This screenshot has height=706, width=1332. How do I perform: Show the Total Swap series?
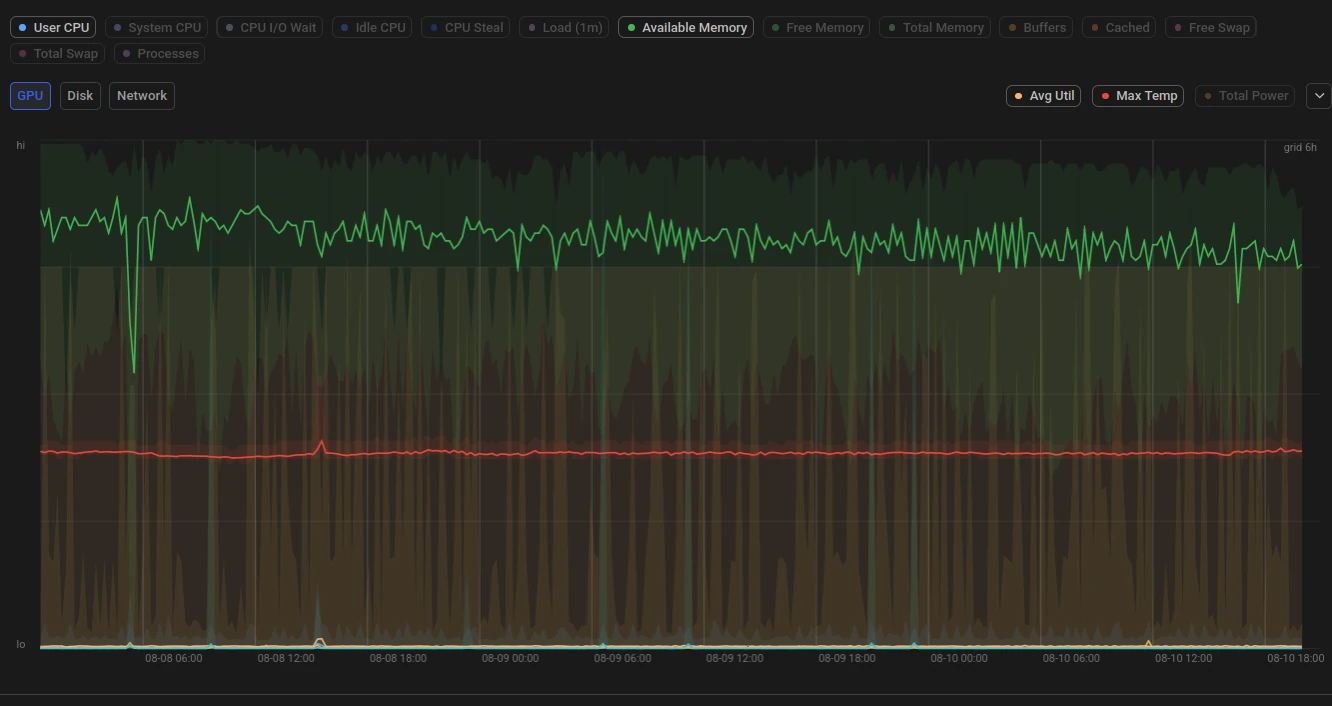coord(58,53)
